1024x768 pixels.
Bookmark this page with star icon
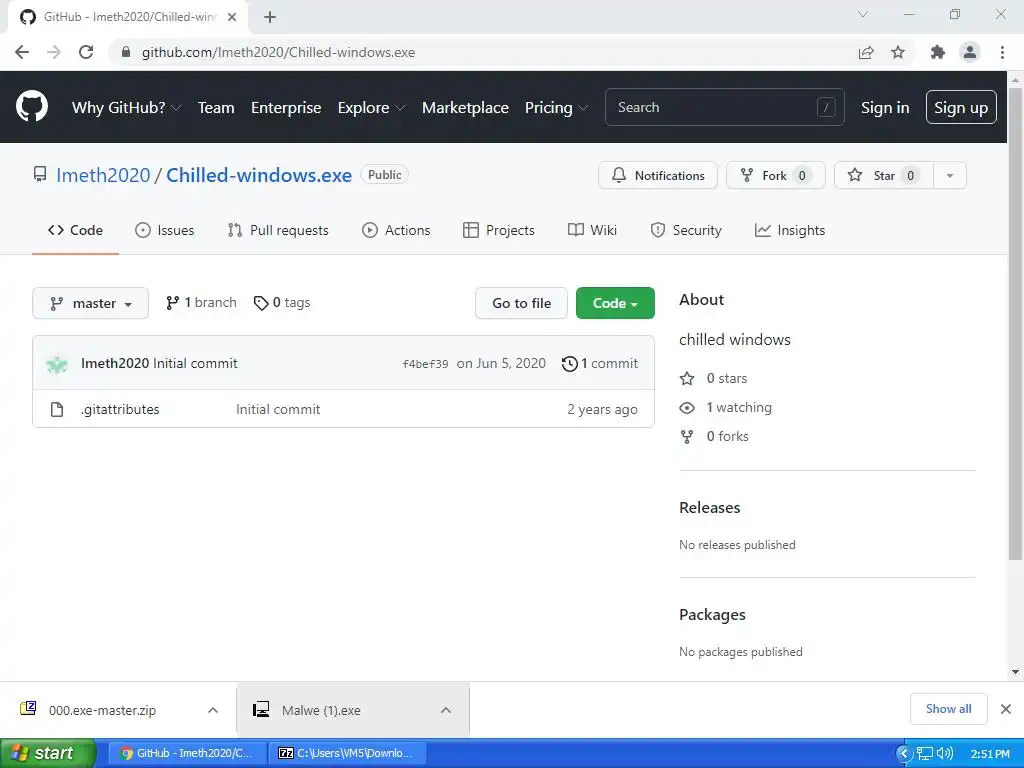(x=898, y=52)
